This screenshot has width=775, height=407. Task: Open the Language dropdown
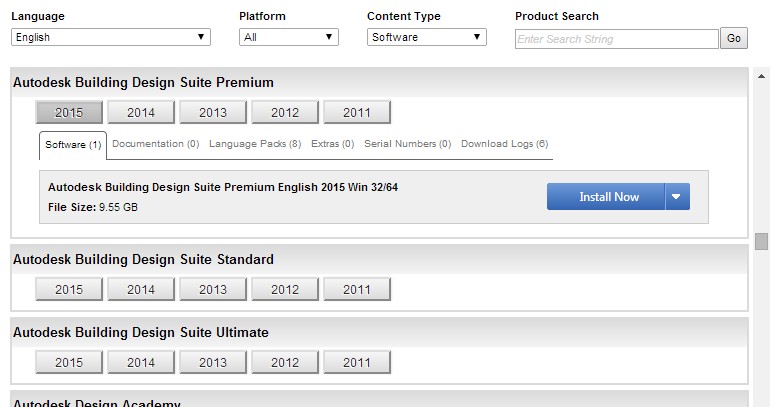(x=111, y=37)
